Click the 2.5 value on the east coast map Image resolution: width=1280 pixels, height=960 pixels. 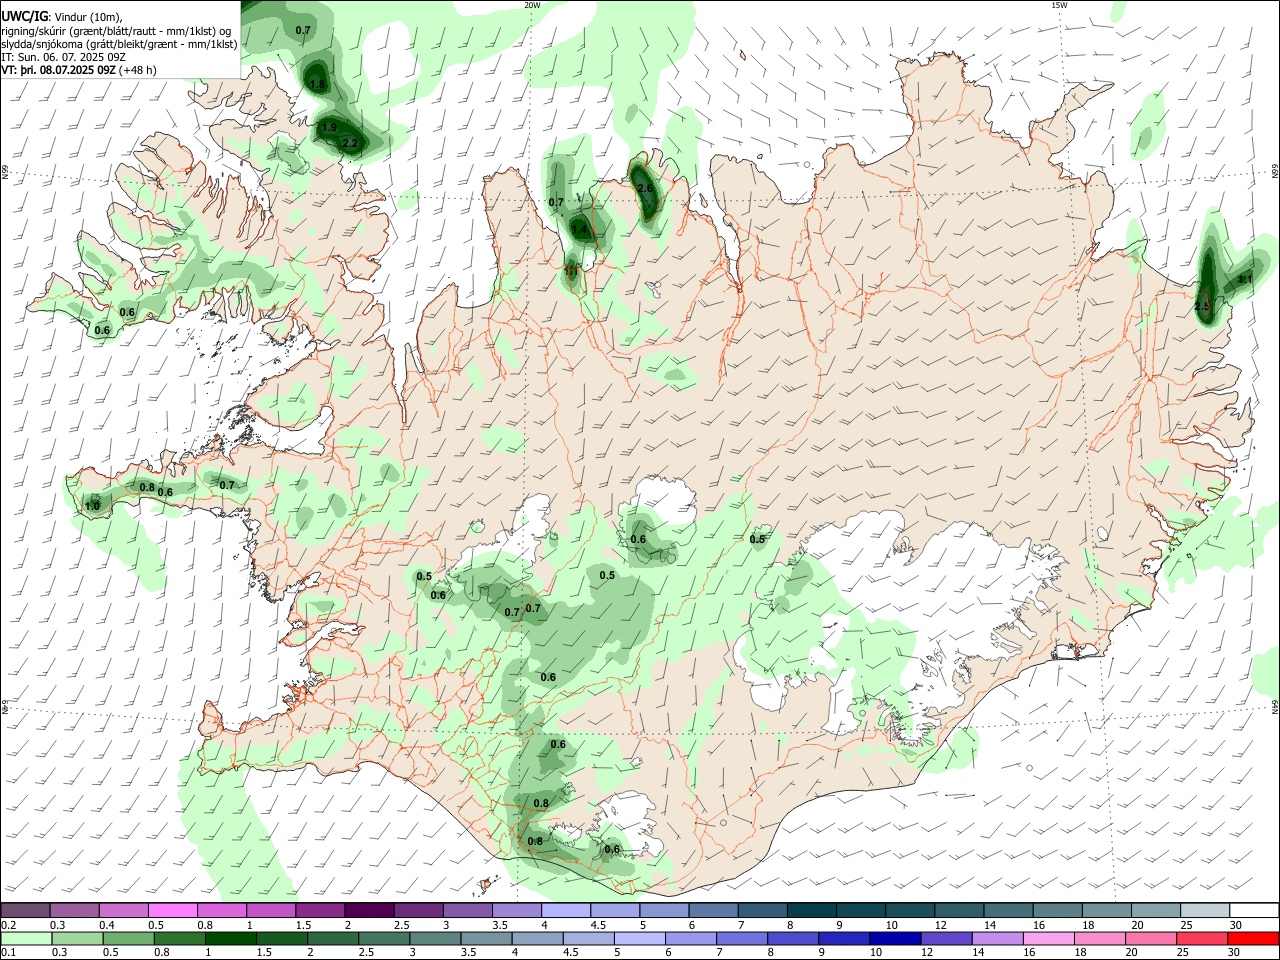click(1203, 306)
